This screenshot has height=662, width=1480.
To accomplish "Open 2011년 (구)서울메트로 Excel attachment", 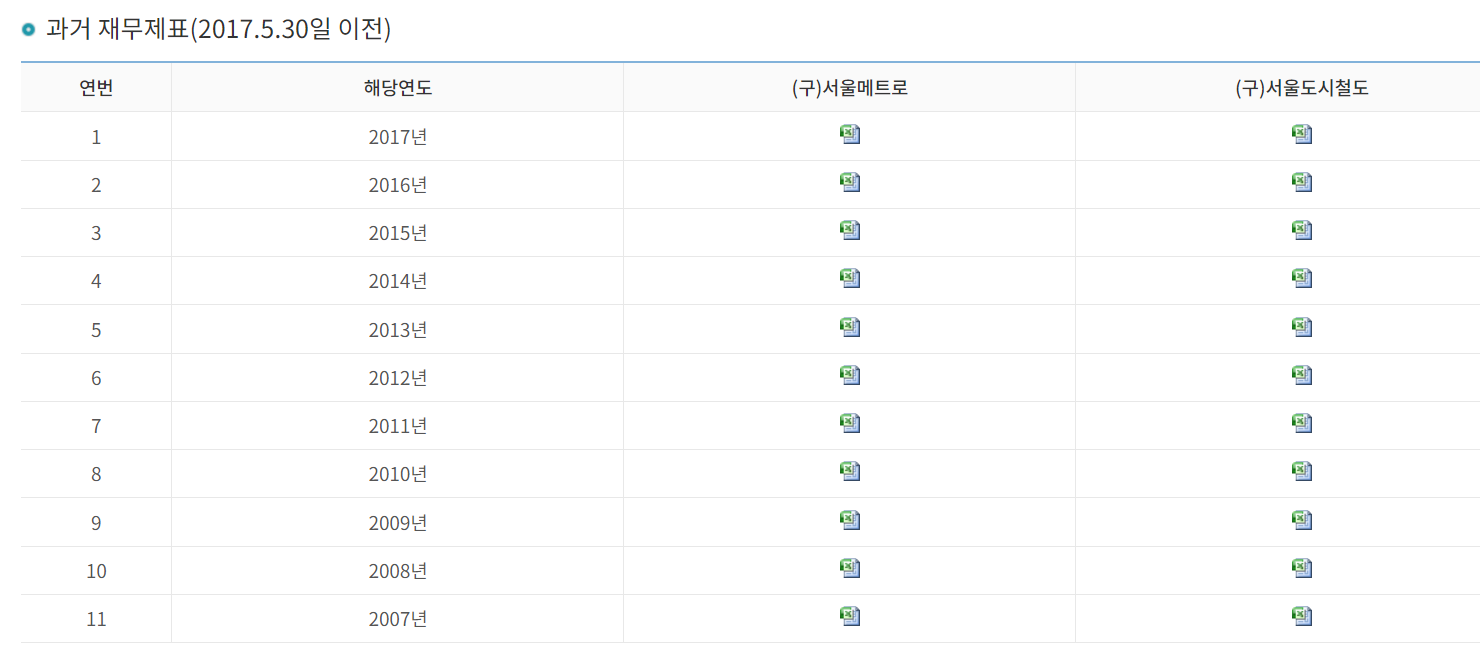I will [850, 423].
